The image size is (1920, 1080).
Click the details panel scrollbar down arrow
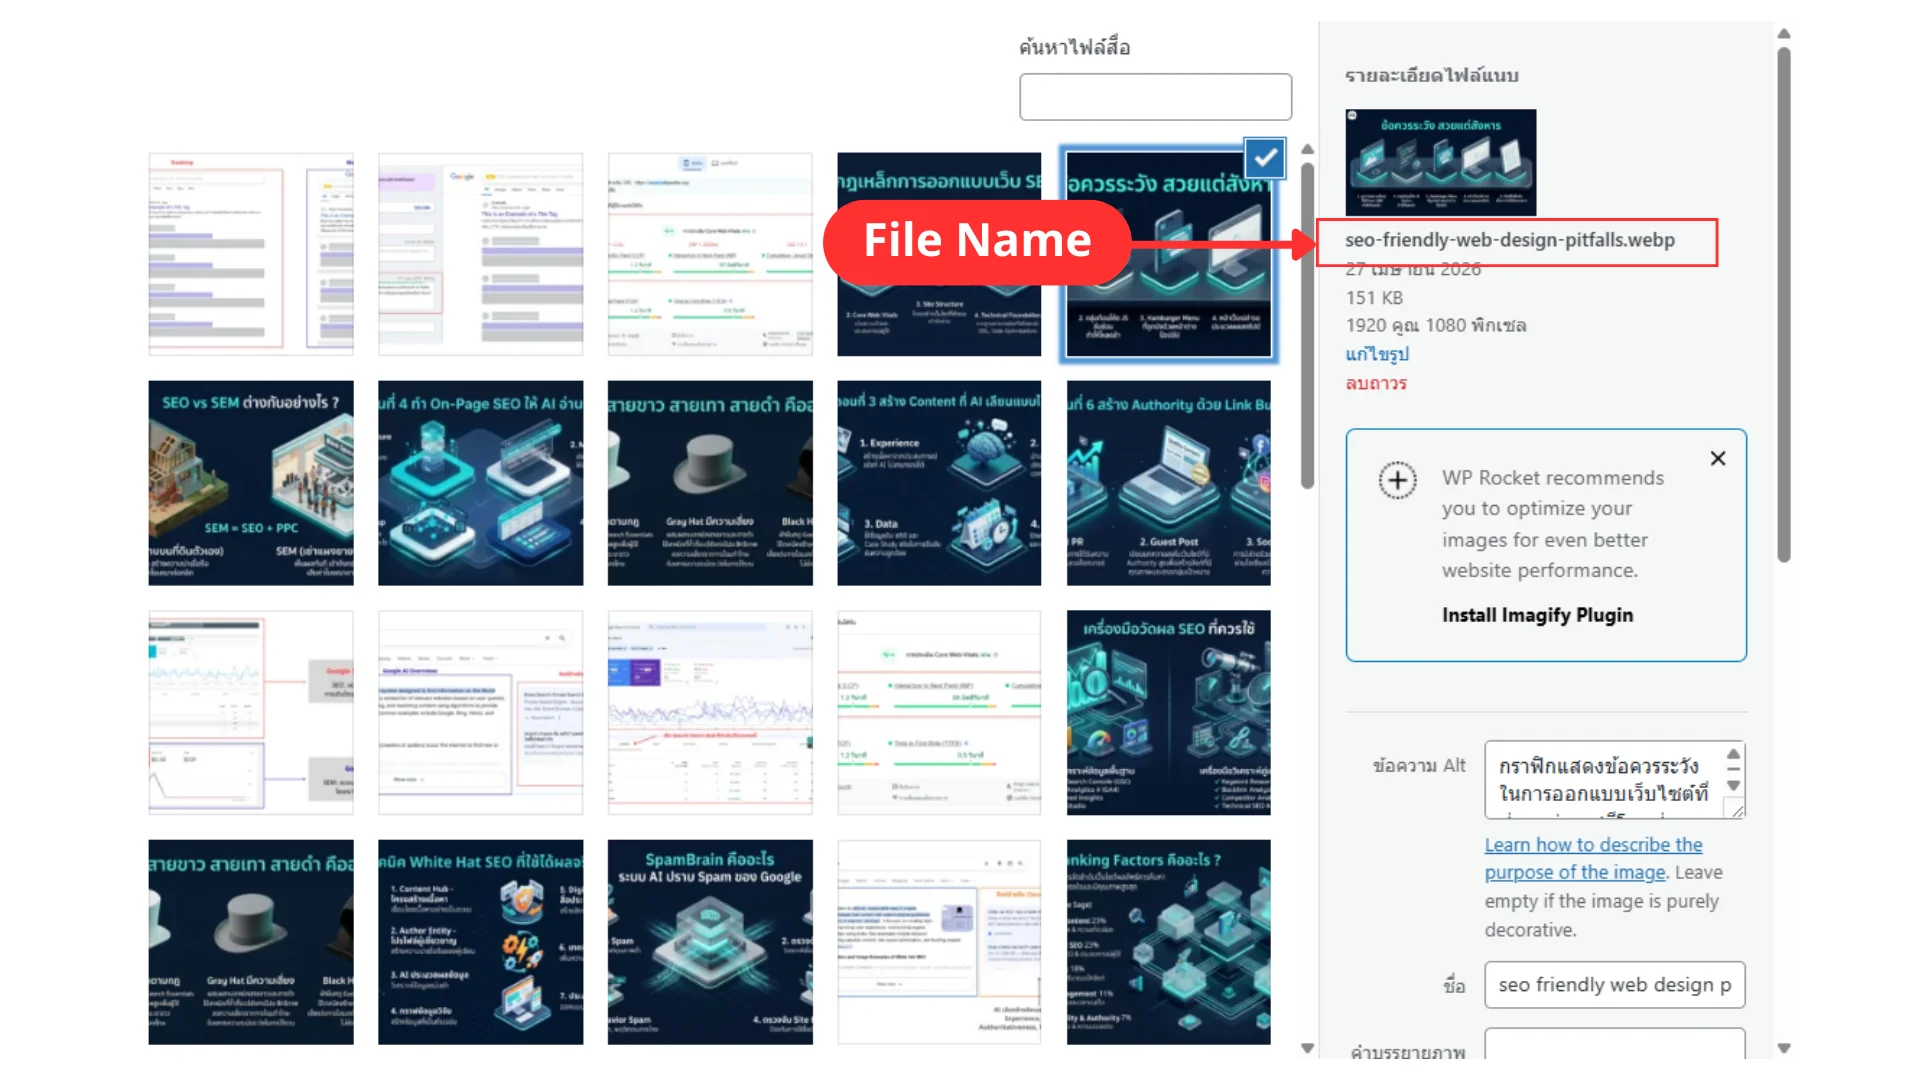[1784, 1048]
